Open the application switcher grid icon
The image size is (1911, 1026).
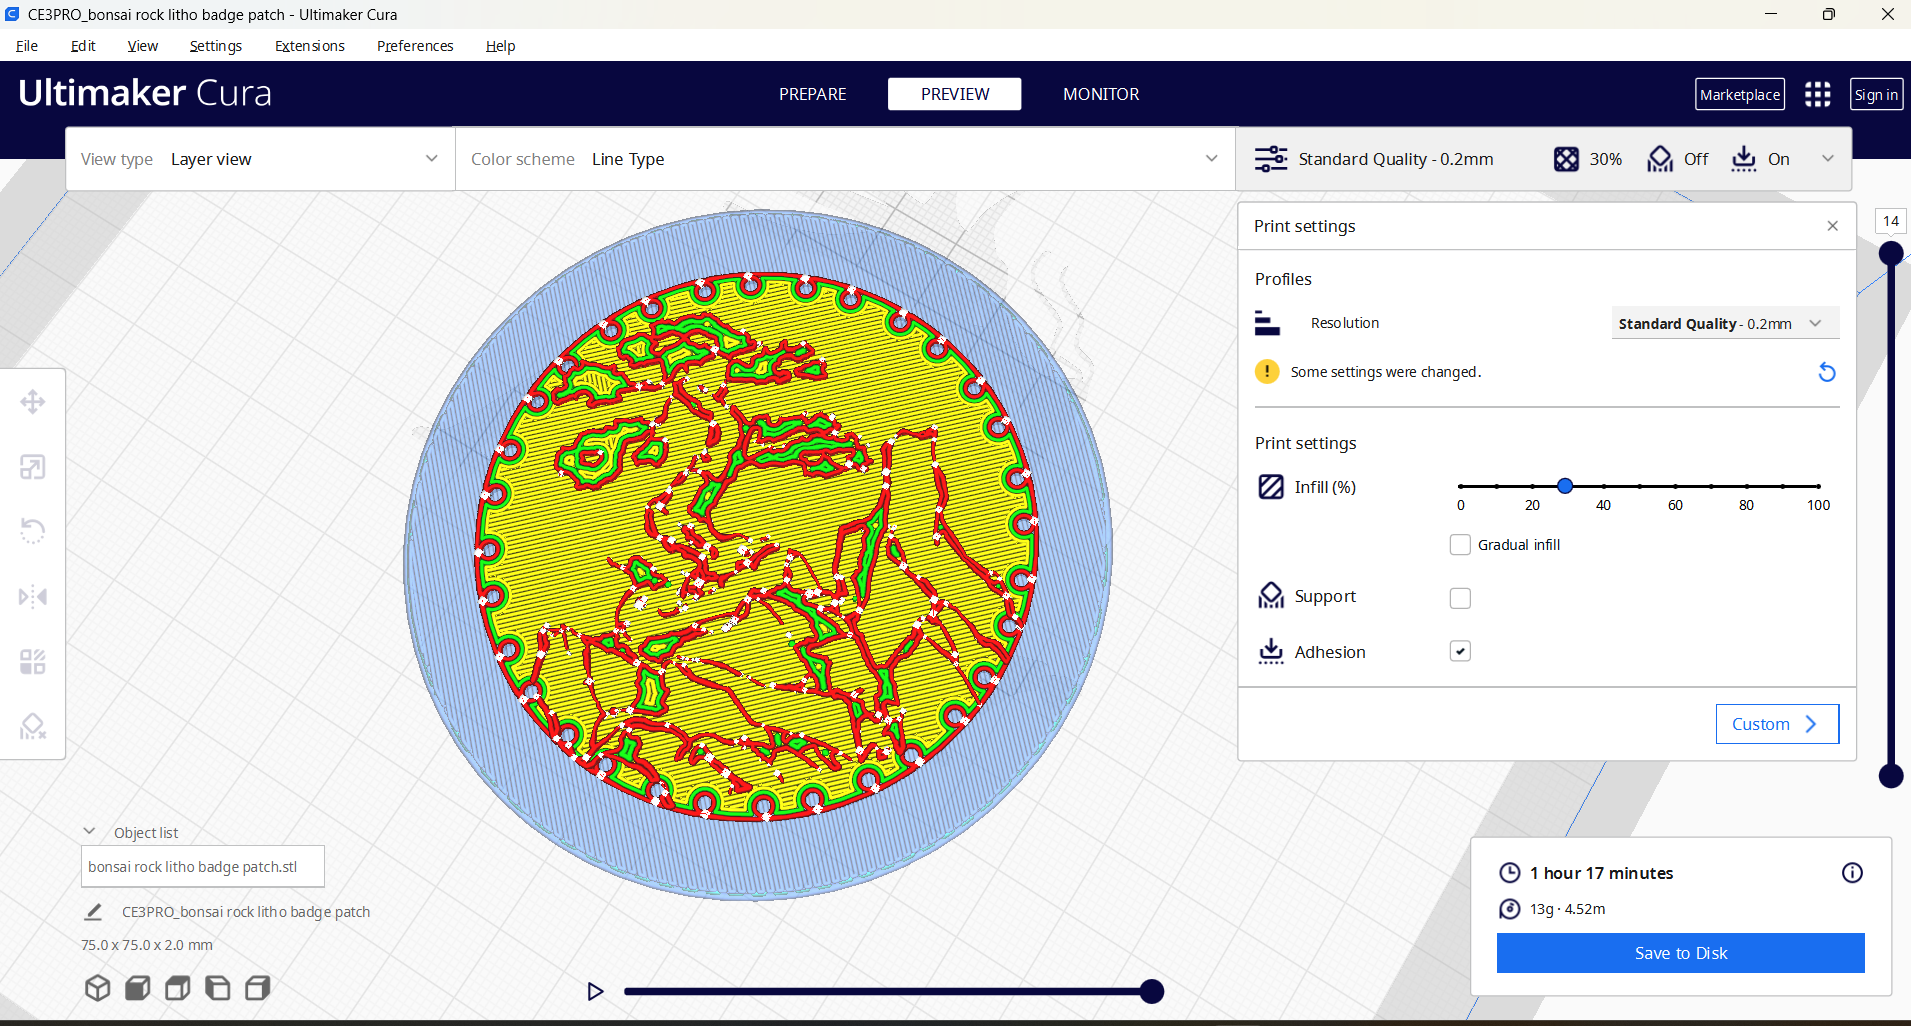click(x=1818, y=94)
